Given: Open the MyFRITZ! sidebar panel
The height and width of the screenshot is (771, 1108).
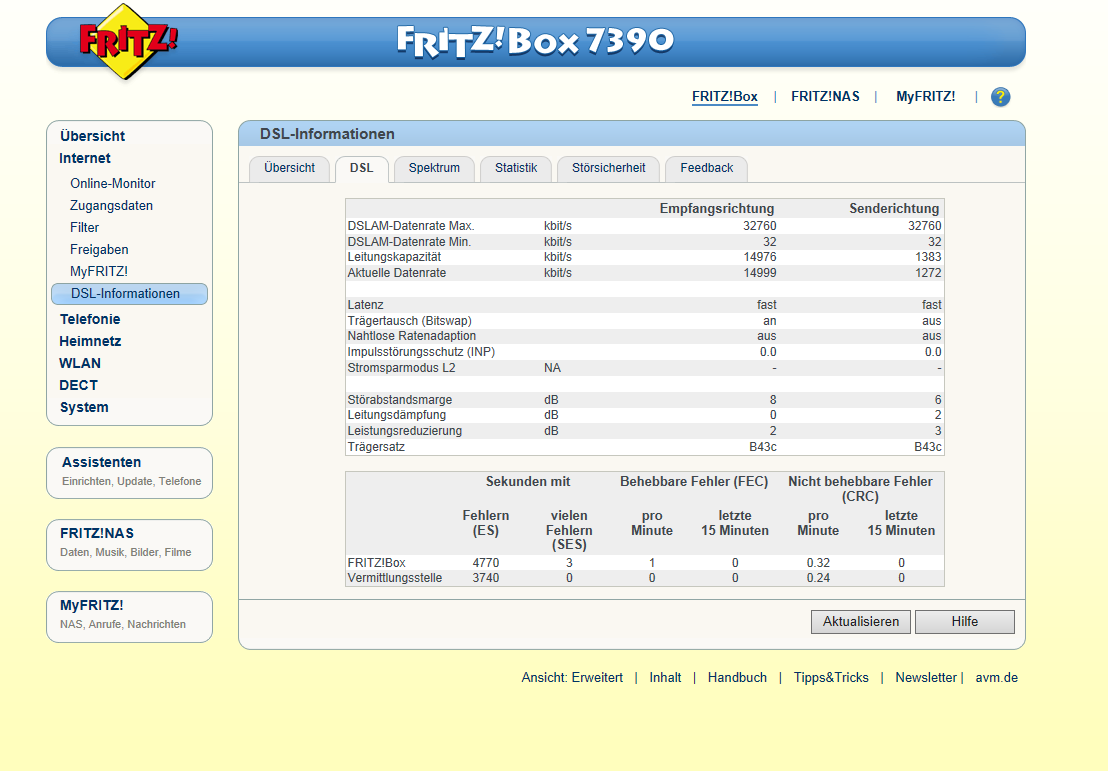Looking at the screenshot, I should 129,617.
